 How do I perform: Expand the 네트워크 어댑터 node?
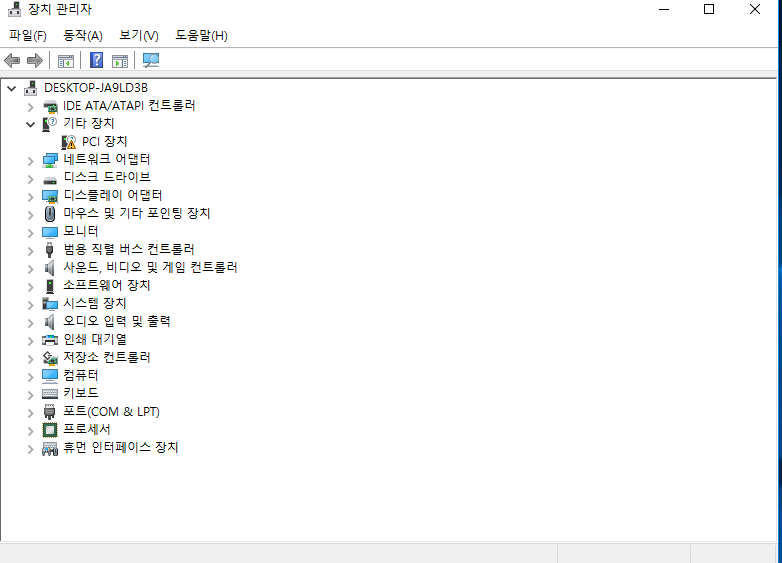click(x=30, y=161)
